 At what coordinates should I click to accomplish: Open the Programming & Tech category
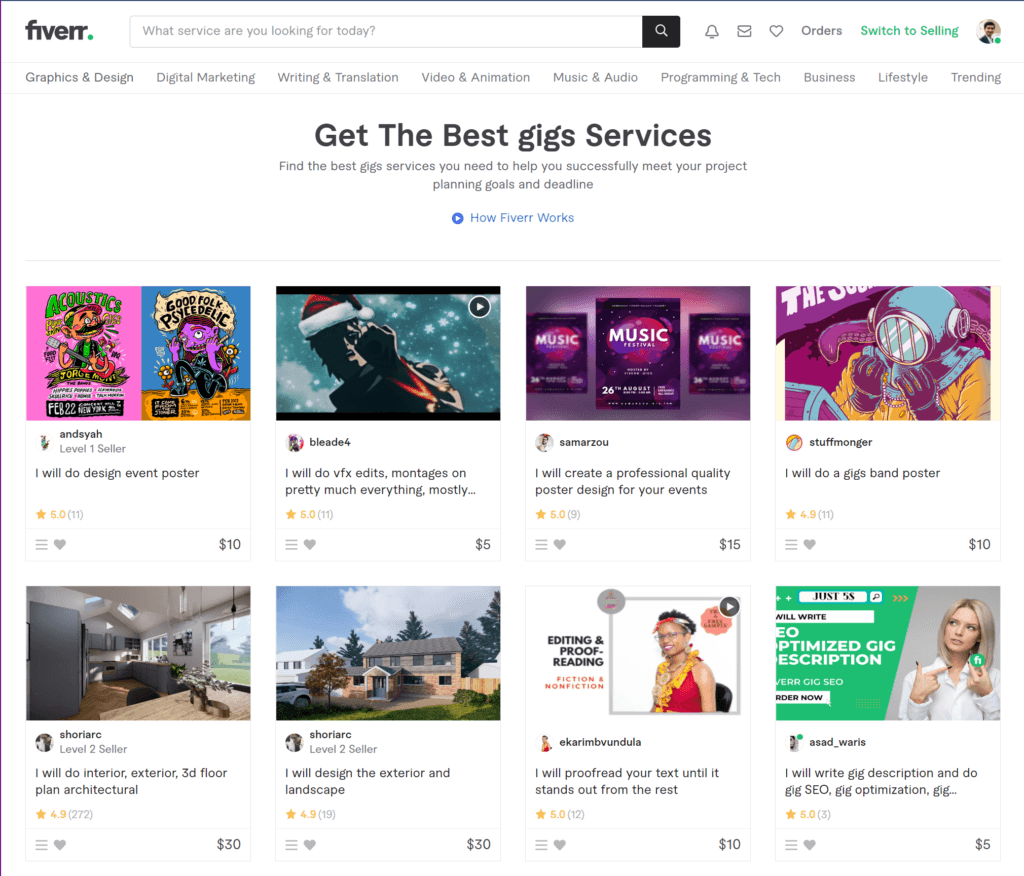[720, 77]
